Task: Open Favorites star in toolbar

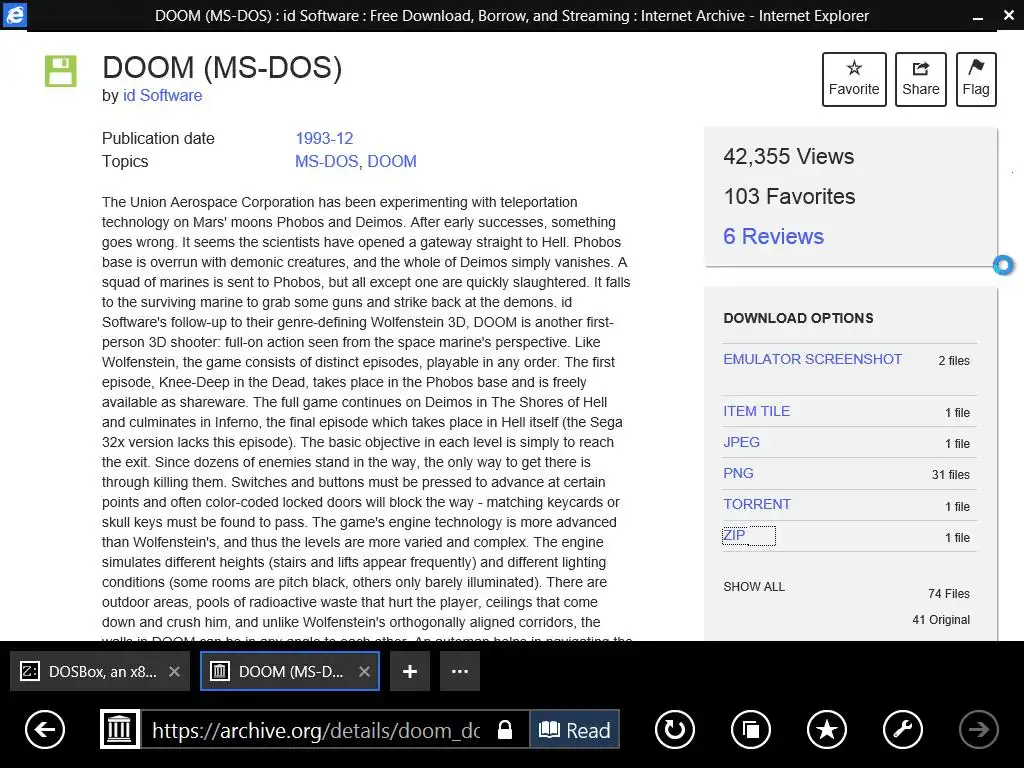Action: pyautogui.click(x=827, y=729)
